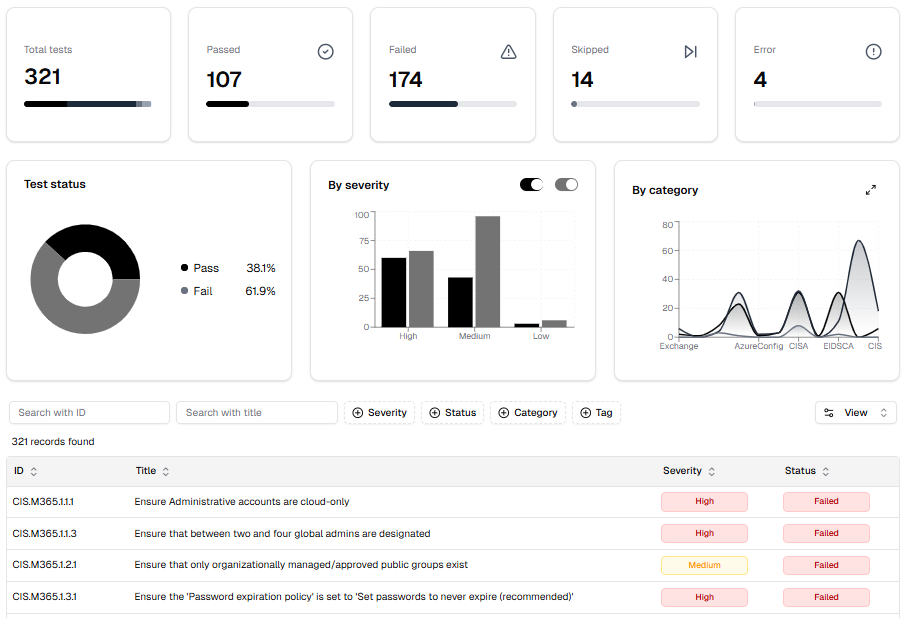Click the Passed checkmark circle icon
Screen dimensions: 904x618
[x=325, y=52]
